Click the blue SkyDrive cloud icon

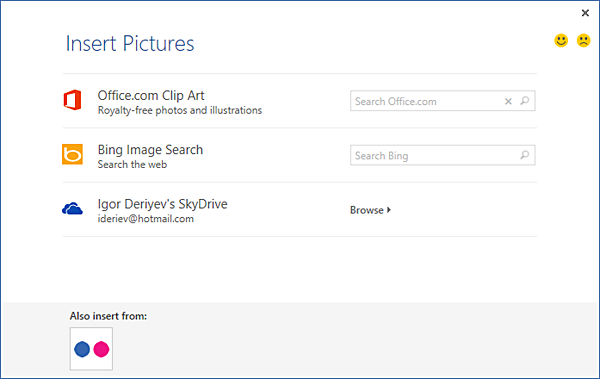click(72, 209)
